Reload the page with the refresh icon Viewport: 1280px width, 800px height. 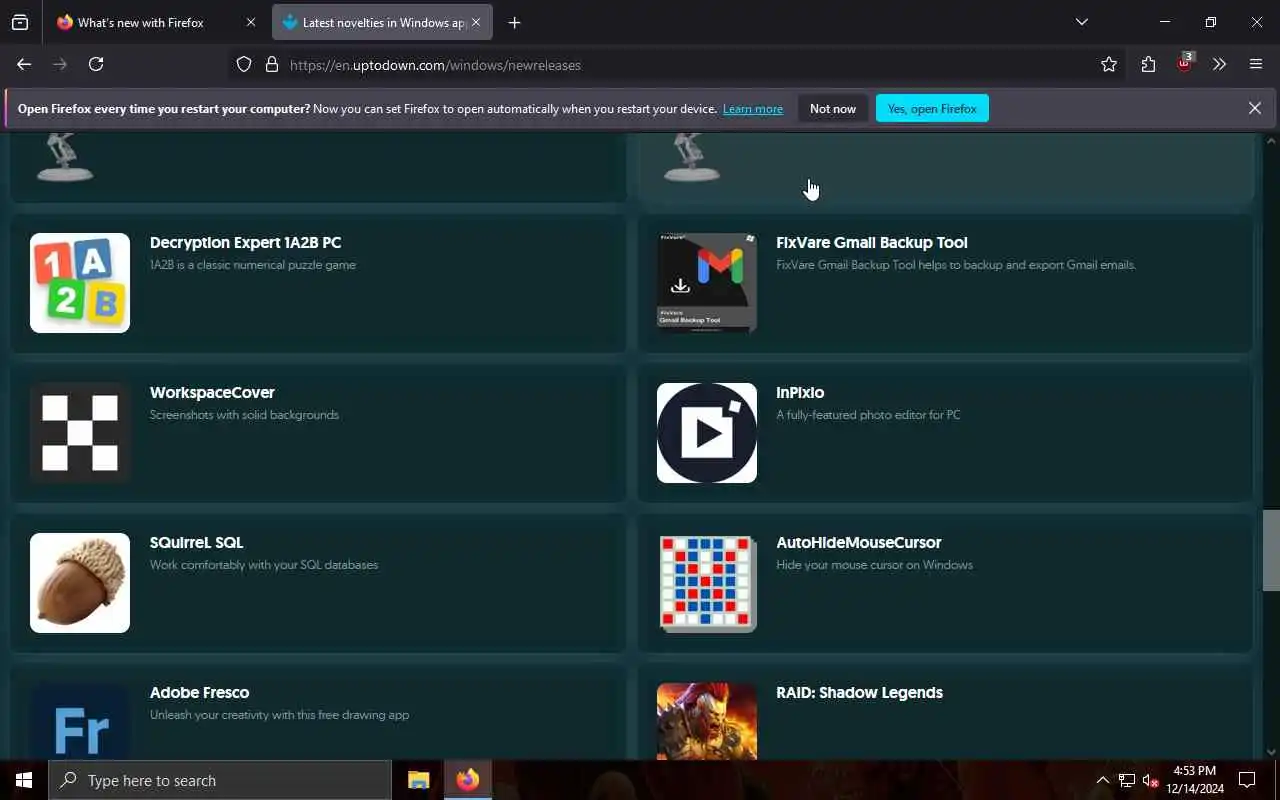(96, 64)
